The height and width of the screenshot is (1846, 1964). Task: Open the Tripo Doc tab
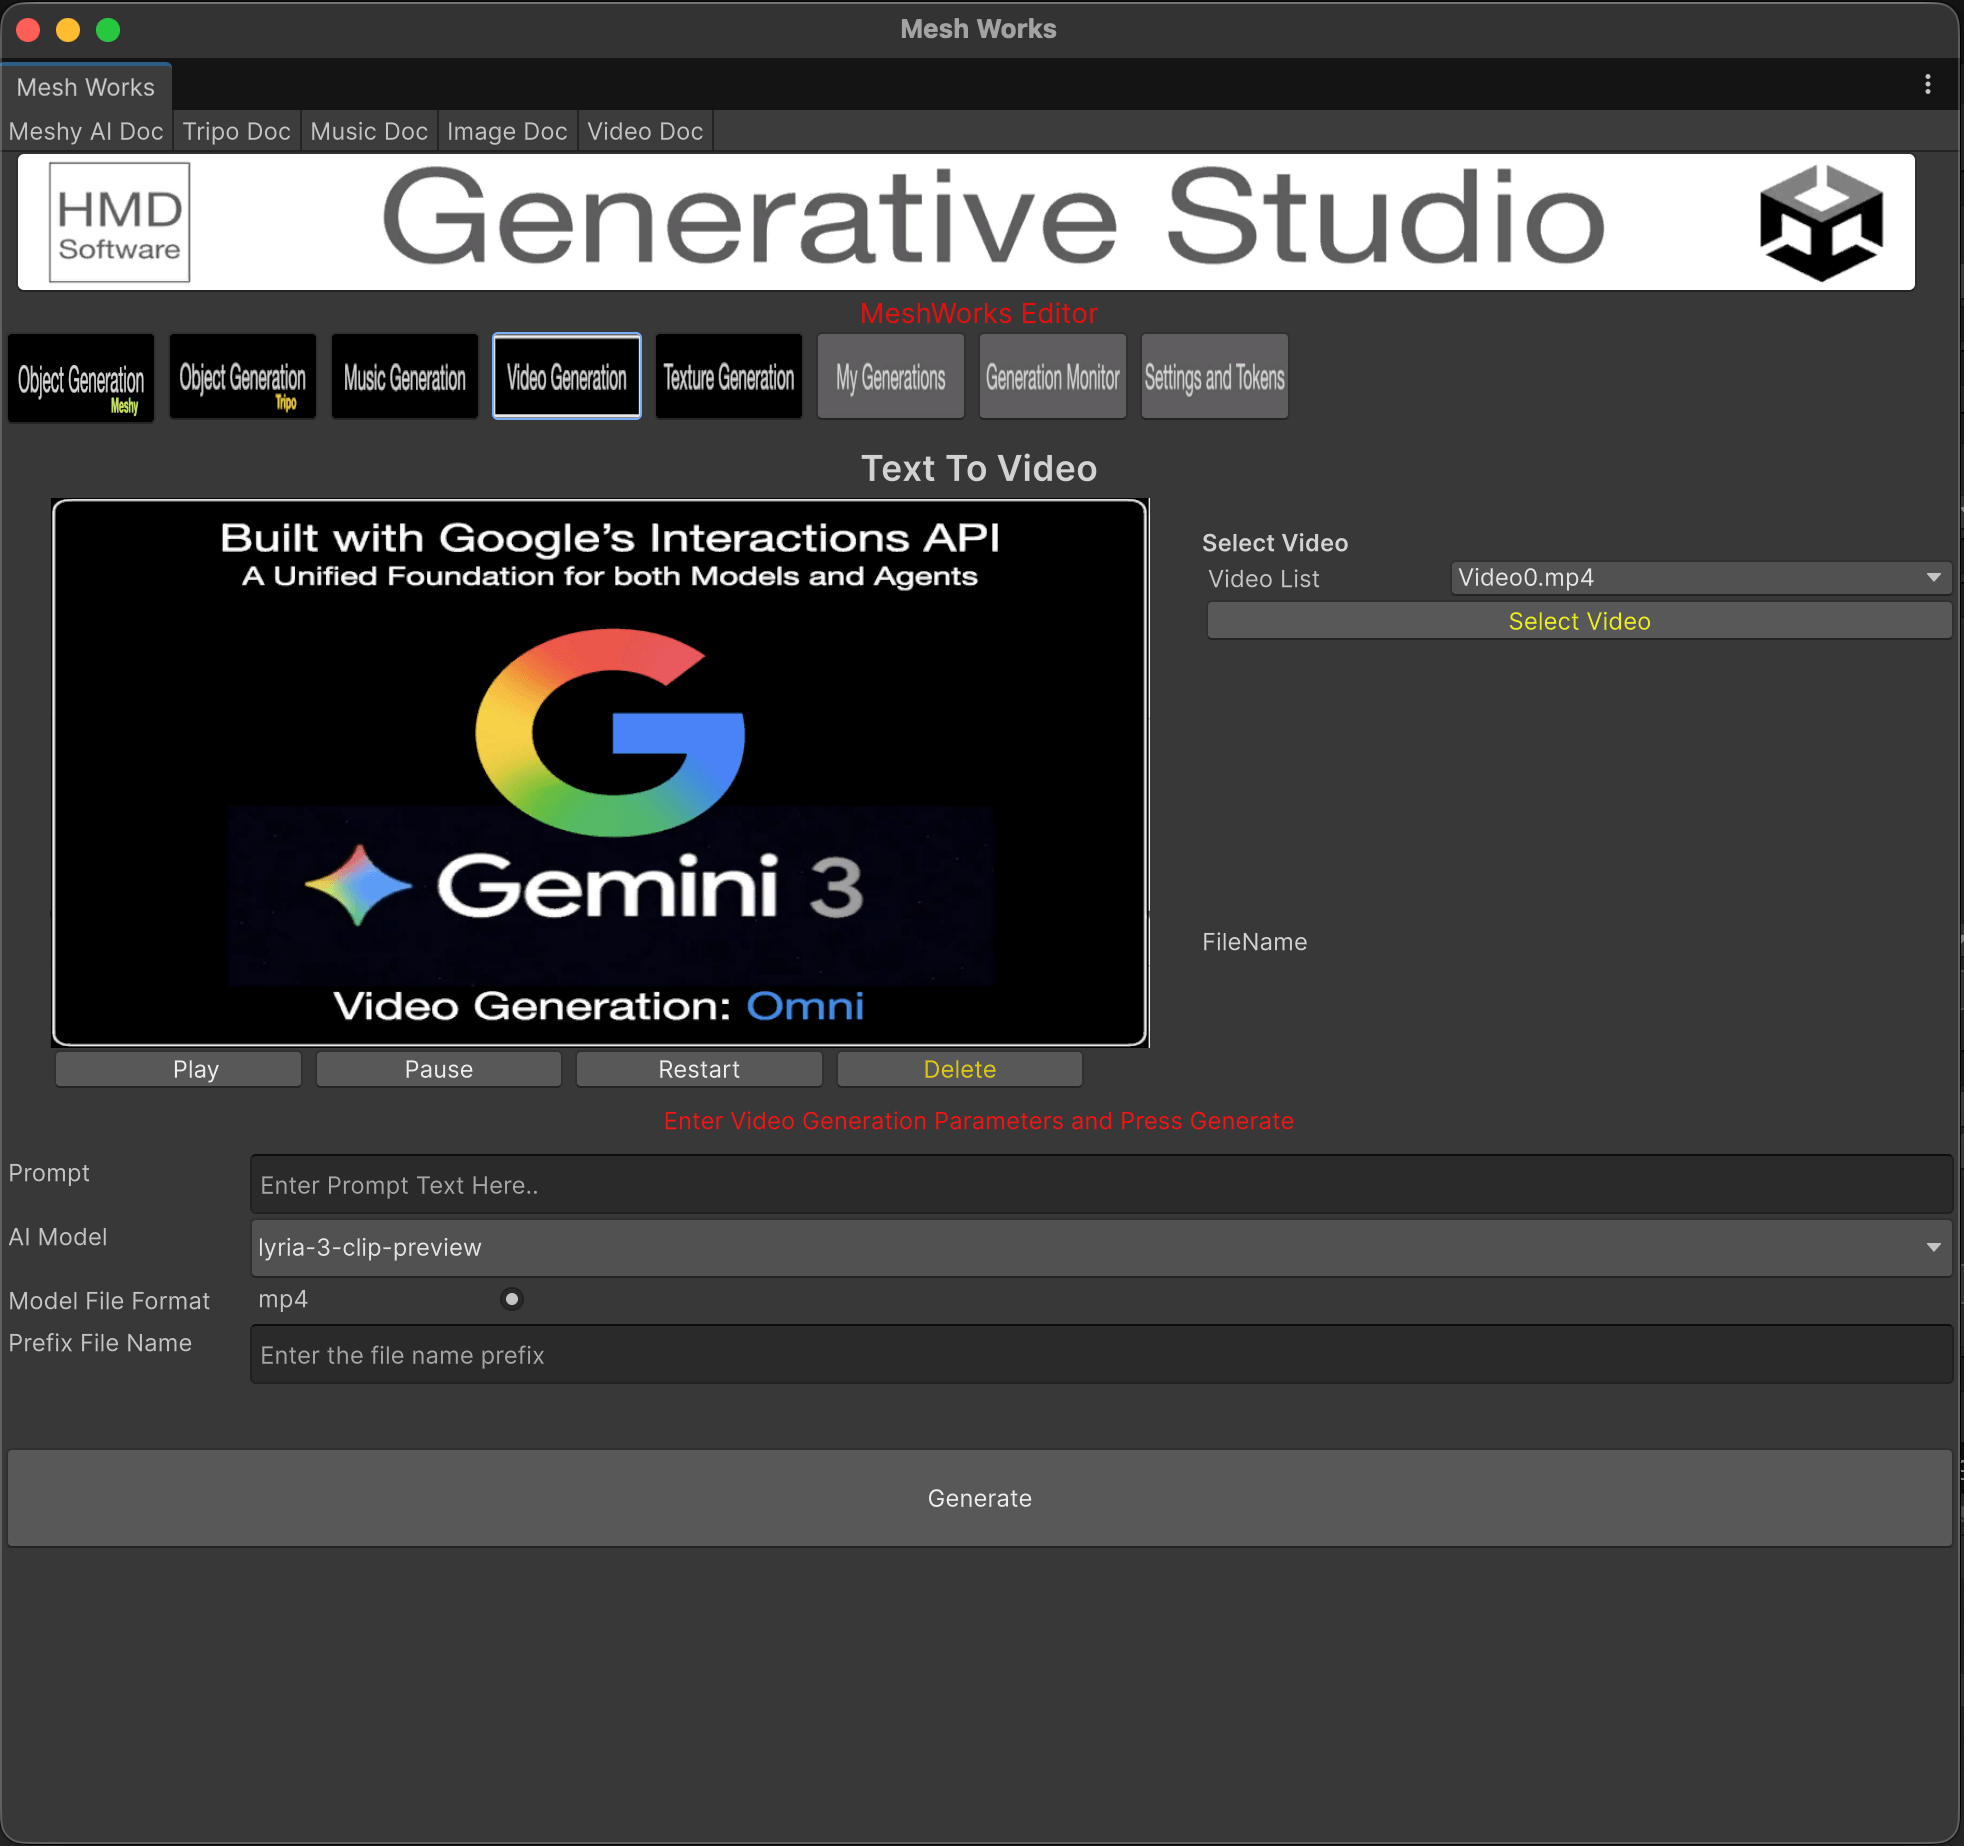pos(237,131)
